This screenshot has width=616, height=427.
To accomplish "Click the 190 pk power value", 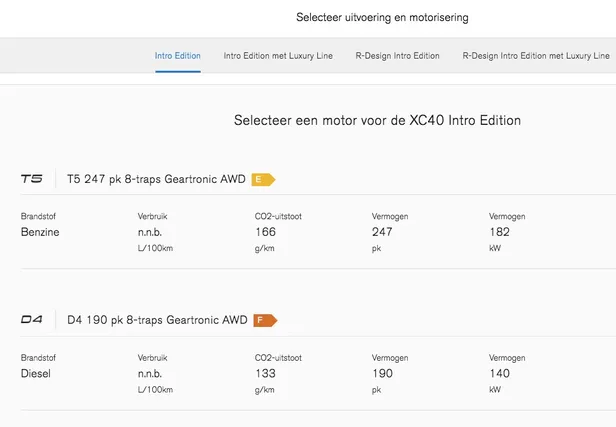I will coord(383,373).
